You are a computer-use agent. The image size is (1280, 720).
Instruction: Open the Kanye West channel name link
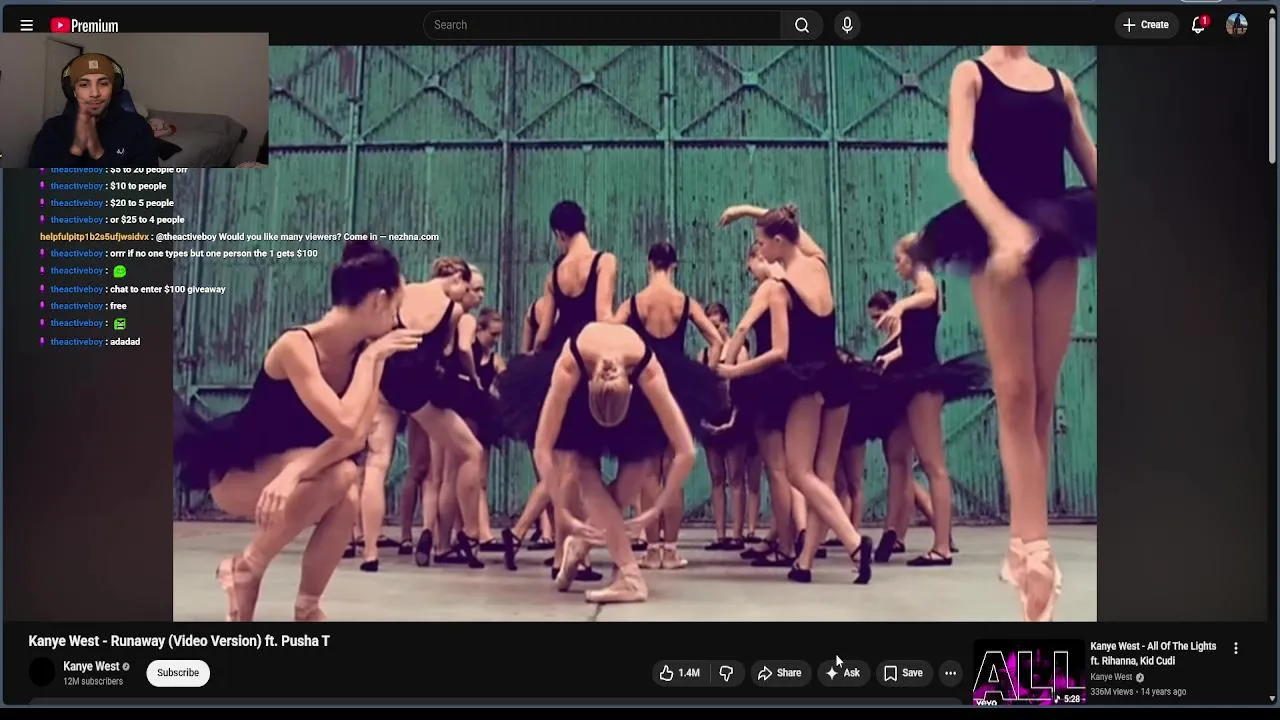pos(91,666)
